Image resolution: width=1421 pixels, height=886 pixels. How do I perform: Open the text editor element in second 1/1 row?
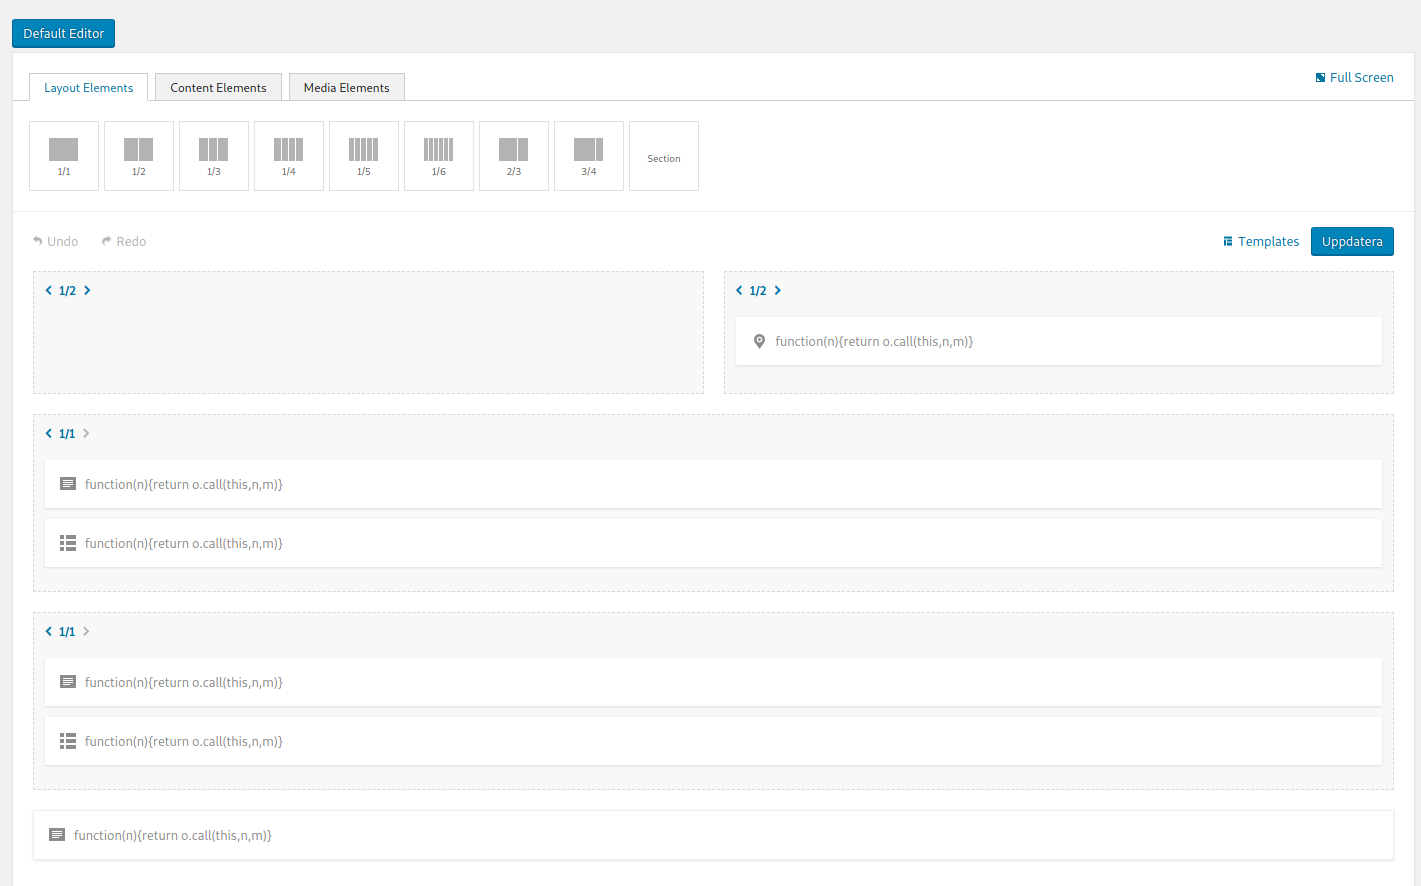point(68,681)
